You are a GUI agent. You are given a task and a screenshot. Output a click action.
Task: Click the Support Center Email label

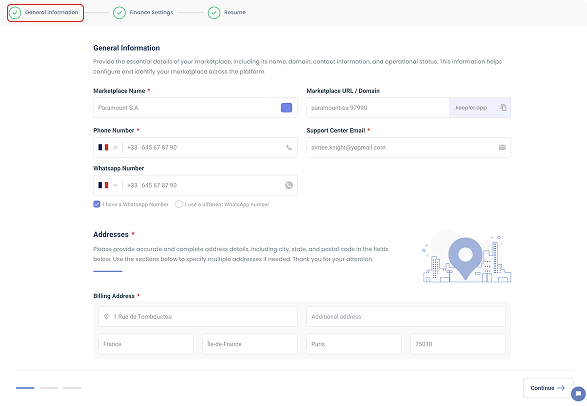tap(336, 131)
